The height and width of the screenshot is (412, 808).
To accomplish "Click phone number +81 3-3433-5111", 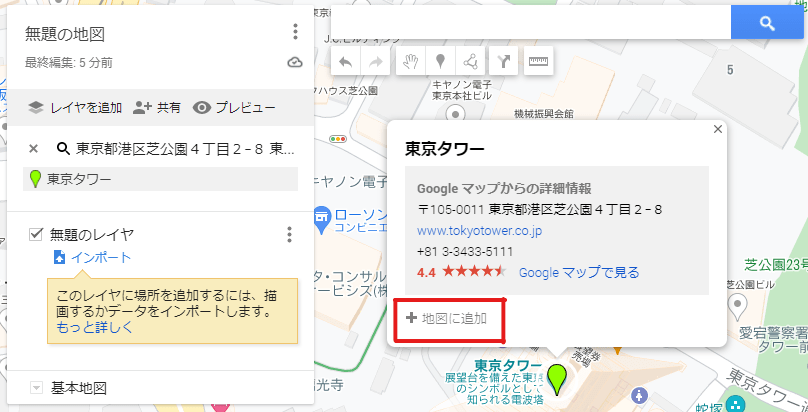I will 465,252.
